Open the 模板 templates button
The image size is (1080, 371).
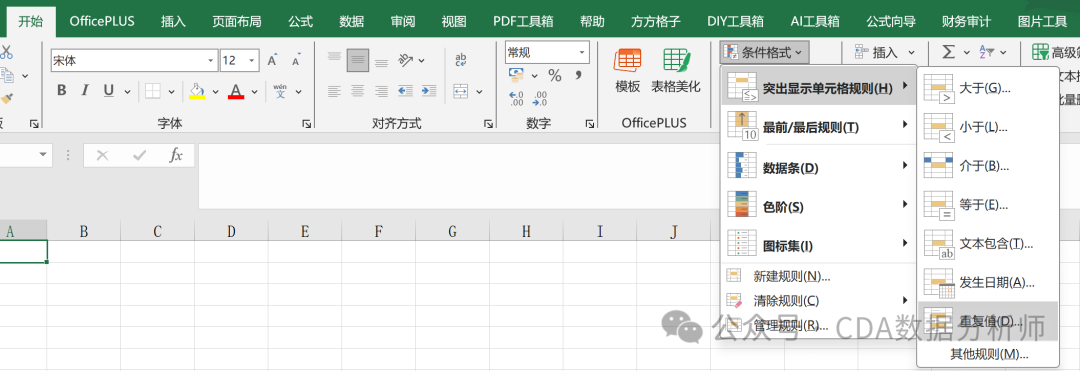click(627, 71)
